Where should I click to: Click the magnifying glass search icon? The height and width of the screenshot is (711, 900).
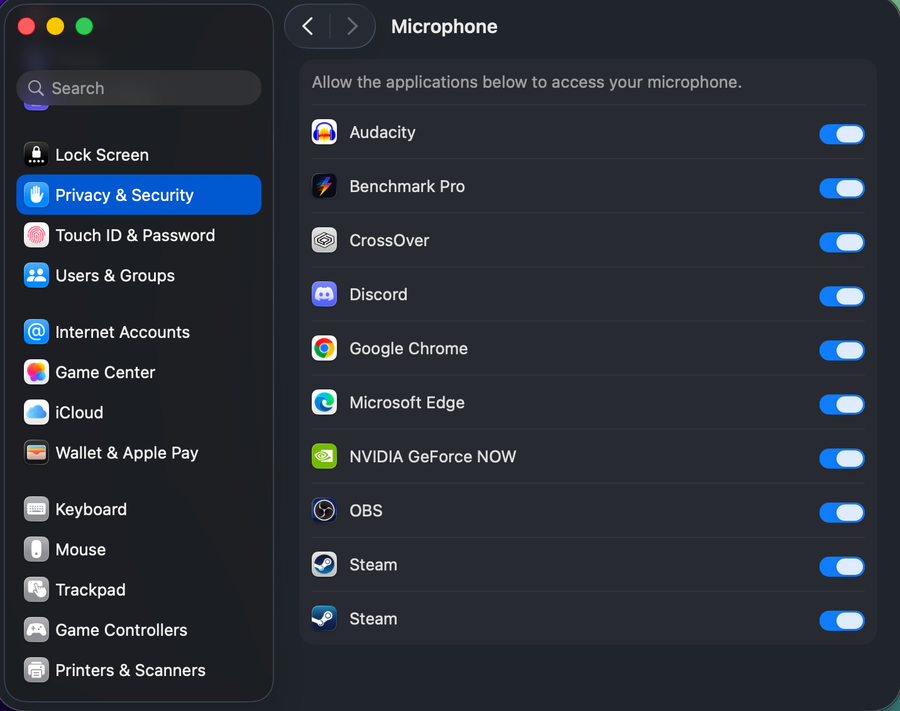pyautogui.click(x=36, y=88)
